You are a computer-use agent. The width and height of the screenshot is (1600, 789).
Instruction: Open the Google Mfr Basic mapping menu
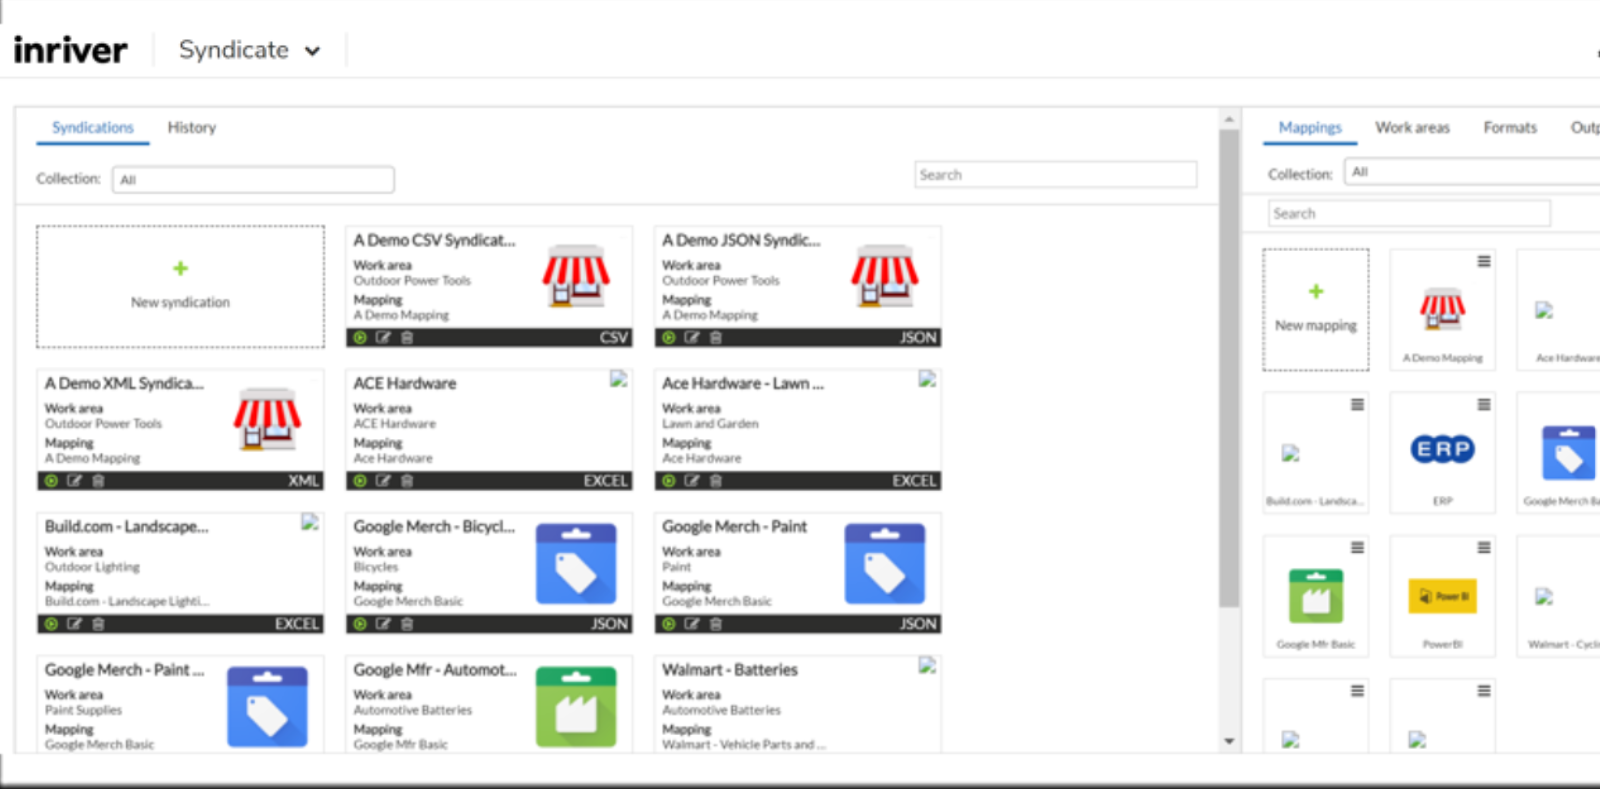click(1357, 548)
